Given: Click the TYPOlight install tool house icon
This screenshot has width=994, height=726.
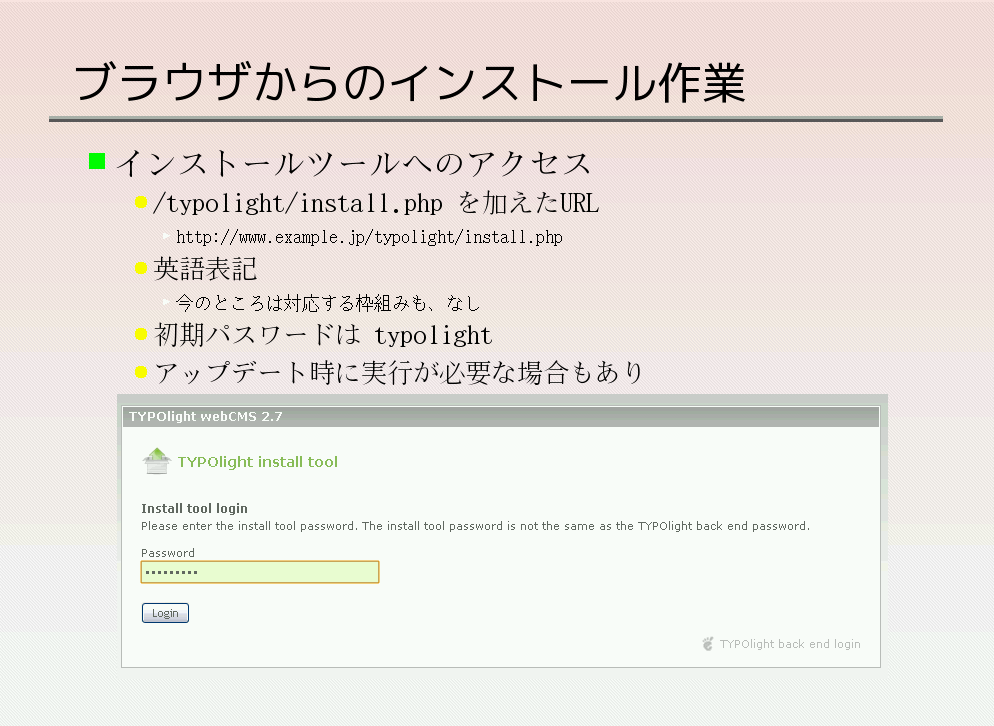Looking at the screenshot, I should [157, 461].
